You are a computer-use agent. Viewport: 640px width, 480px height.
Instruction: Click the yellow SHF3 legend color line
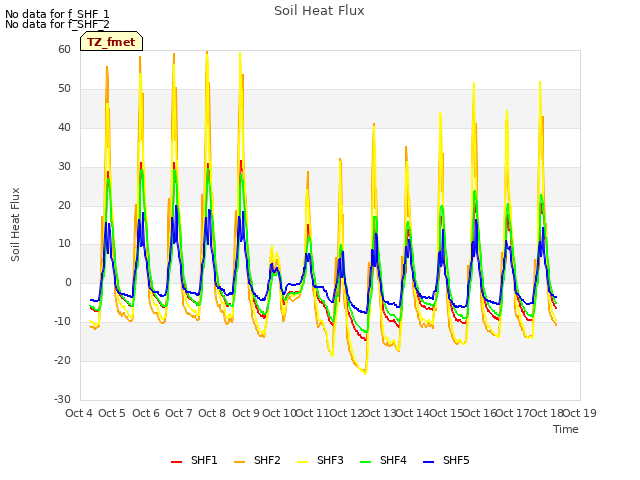coord(302,462)
